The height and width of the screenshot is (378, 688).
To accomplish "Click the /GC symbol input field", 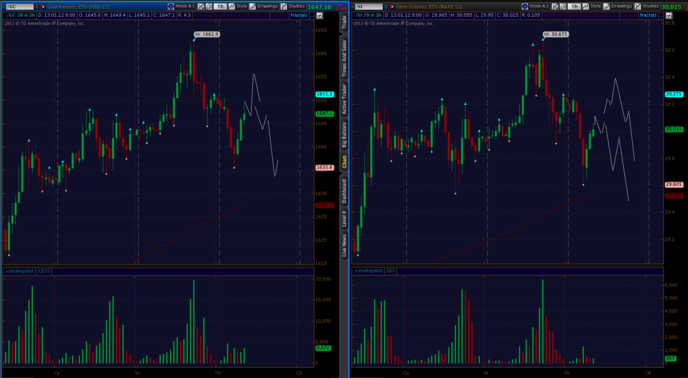I will point(20,7).
